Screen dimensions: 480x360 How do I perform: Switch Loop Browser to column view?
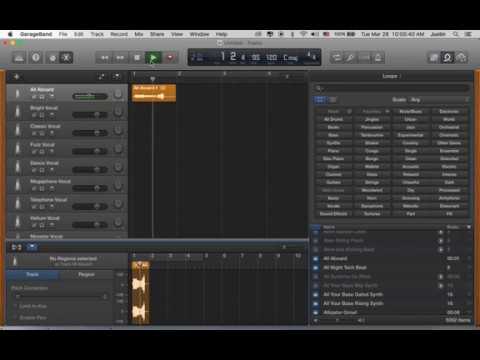(333, 100)
